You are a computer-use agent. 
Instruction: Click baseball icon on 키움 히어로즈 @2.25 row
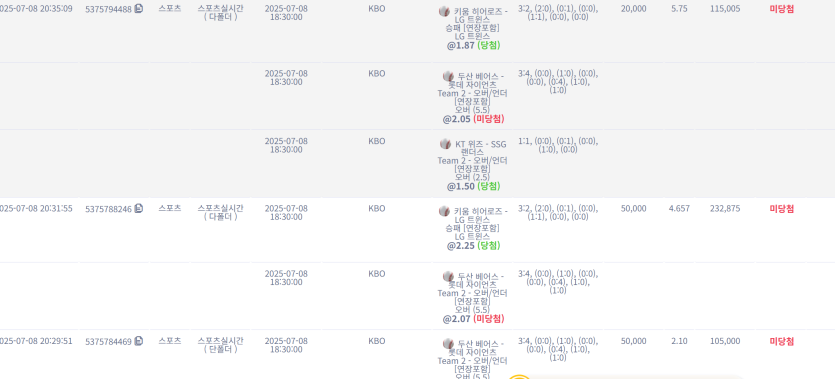[x=445, y=211]
